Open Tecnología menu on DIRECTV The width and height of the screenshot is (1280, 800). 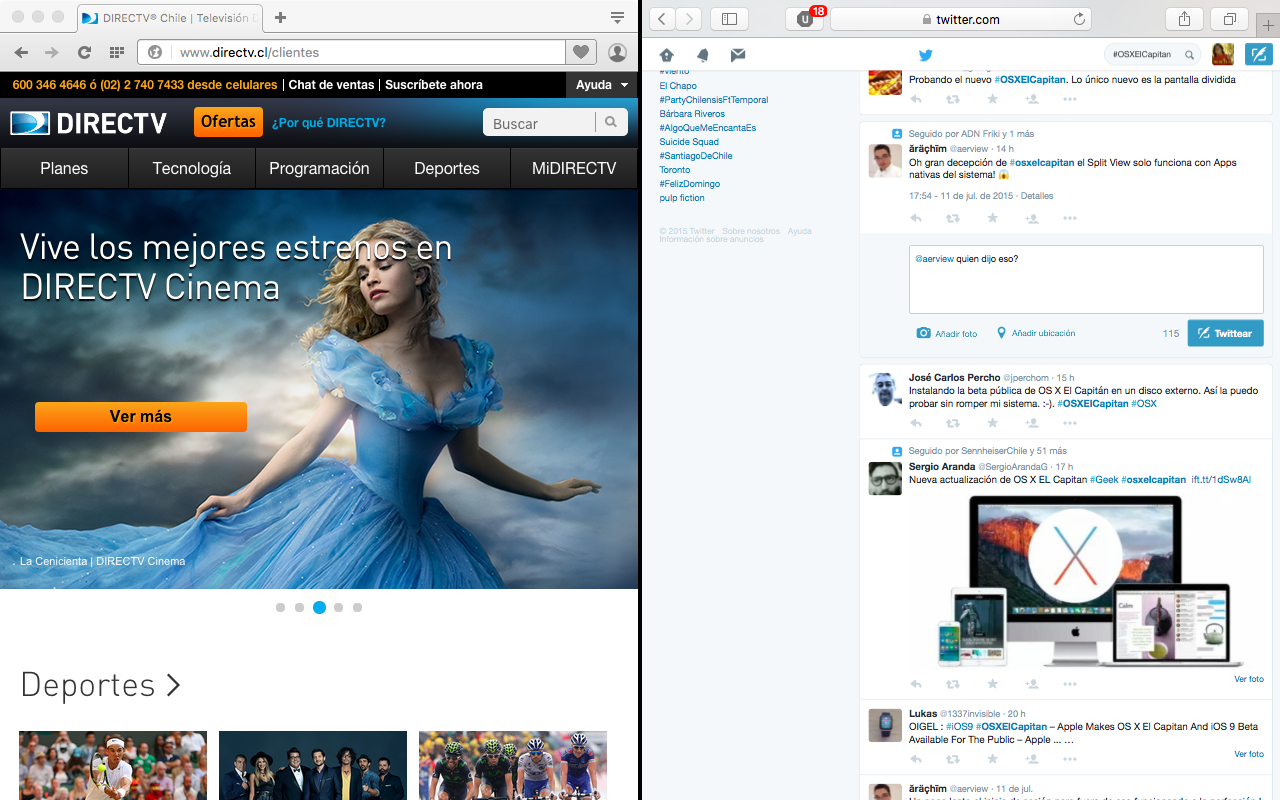pos(192,168)
